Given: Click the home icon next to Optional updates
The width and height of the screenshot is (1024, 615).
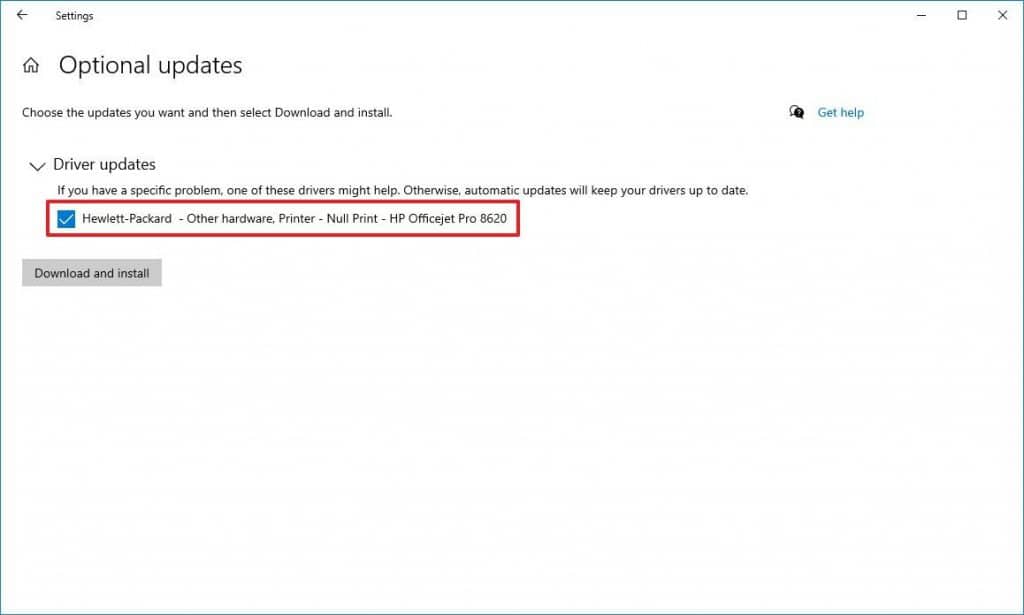Looking at the screenshot, I should point(31,64).
